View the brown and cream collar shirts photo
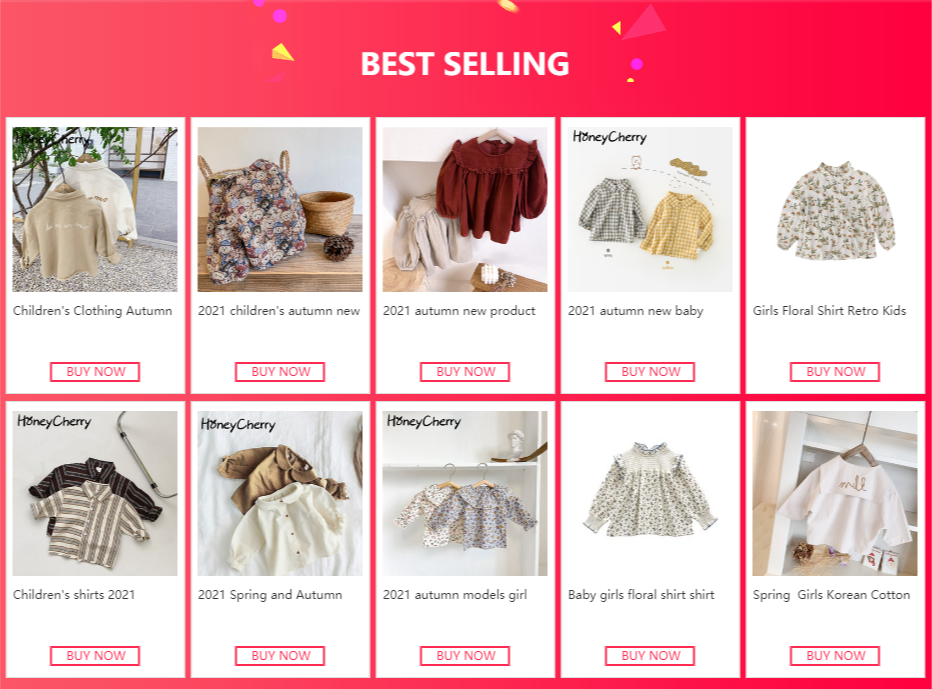 [x=280, y=493]
